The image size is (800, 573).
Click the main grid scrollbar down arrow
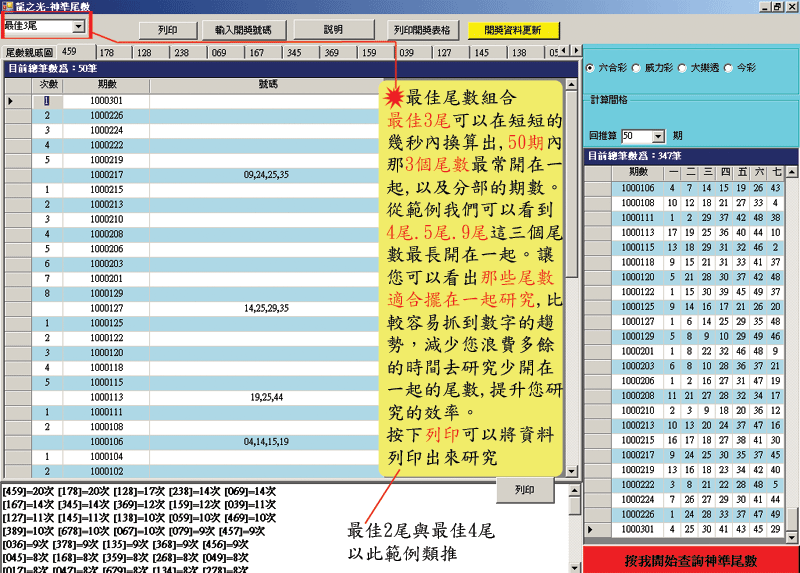tap(571, 472)
